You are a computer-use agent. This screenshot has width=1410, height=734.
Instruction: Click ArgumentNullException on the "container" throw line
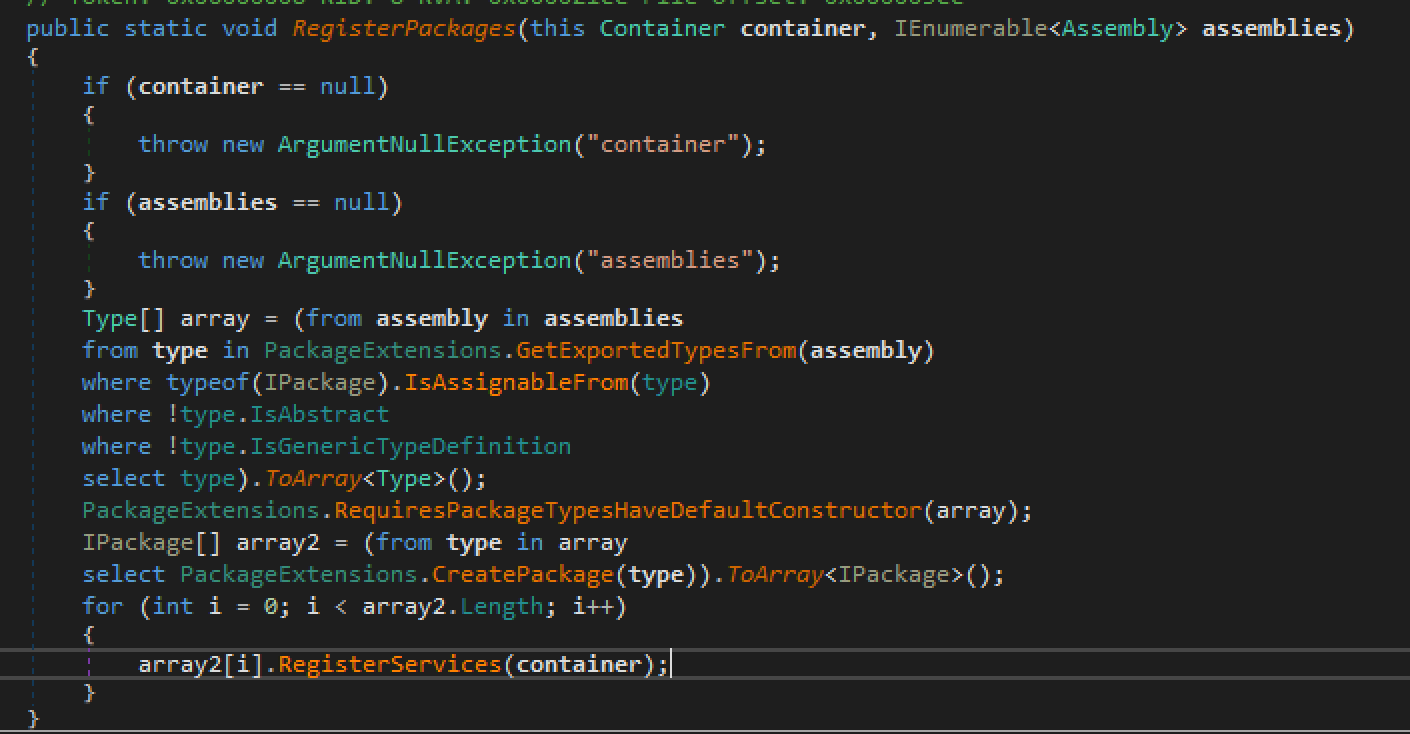point(424,144)
